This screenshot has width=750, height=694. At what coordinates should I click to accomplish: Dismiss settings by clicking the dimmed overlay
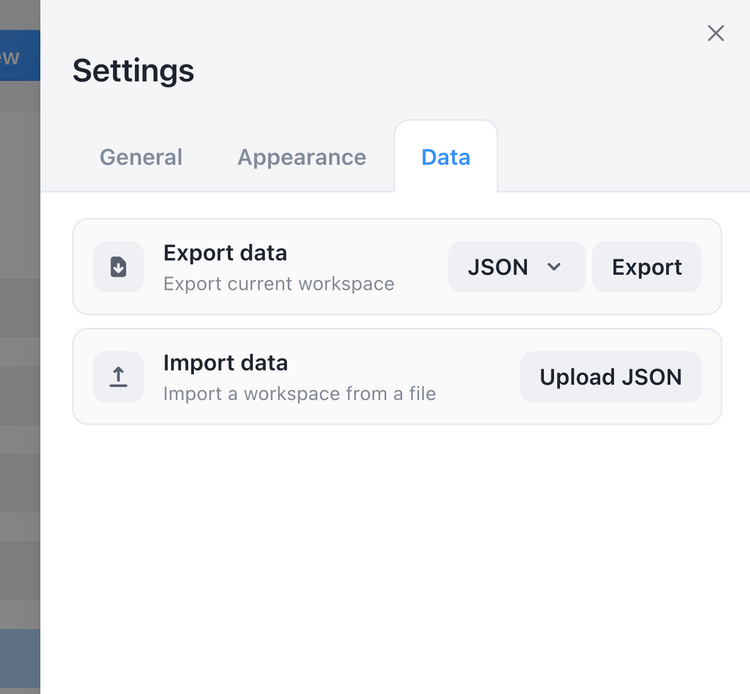(20, 300)
